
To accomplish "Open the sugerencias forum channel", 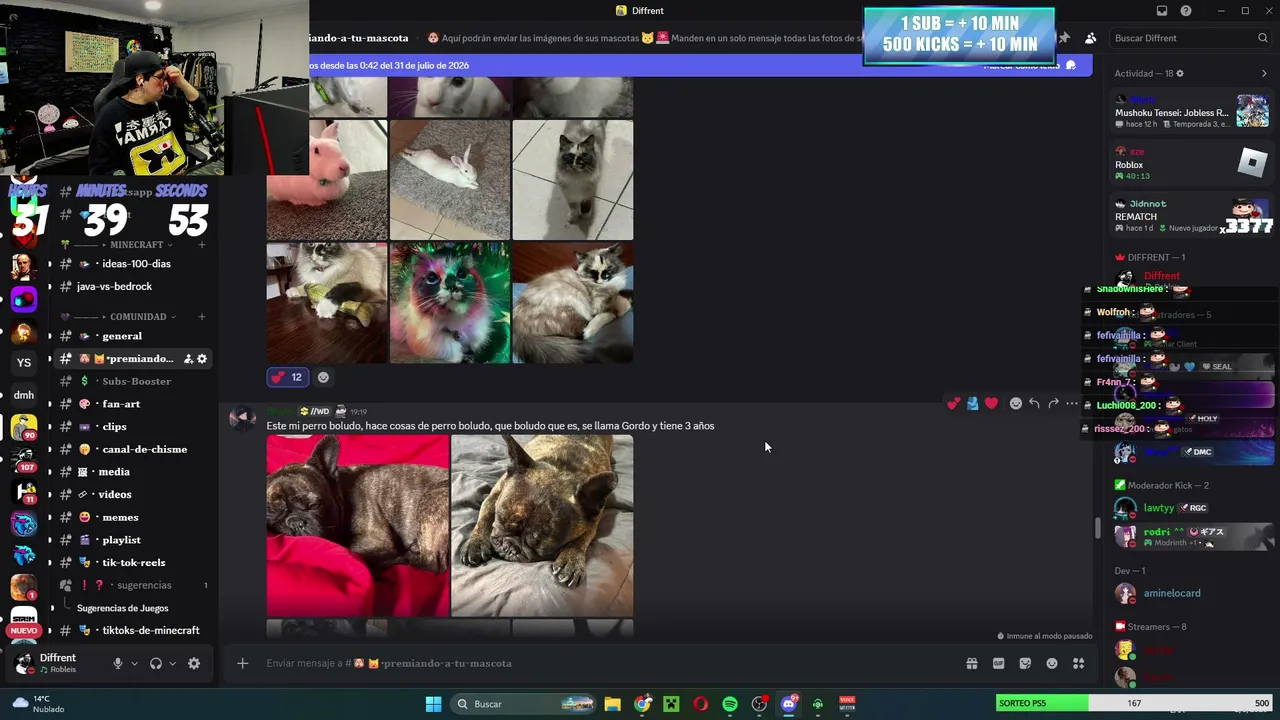I will point(134,585).
